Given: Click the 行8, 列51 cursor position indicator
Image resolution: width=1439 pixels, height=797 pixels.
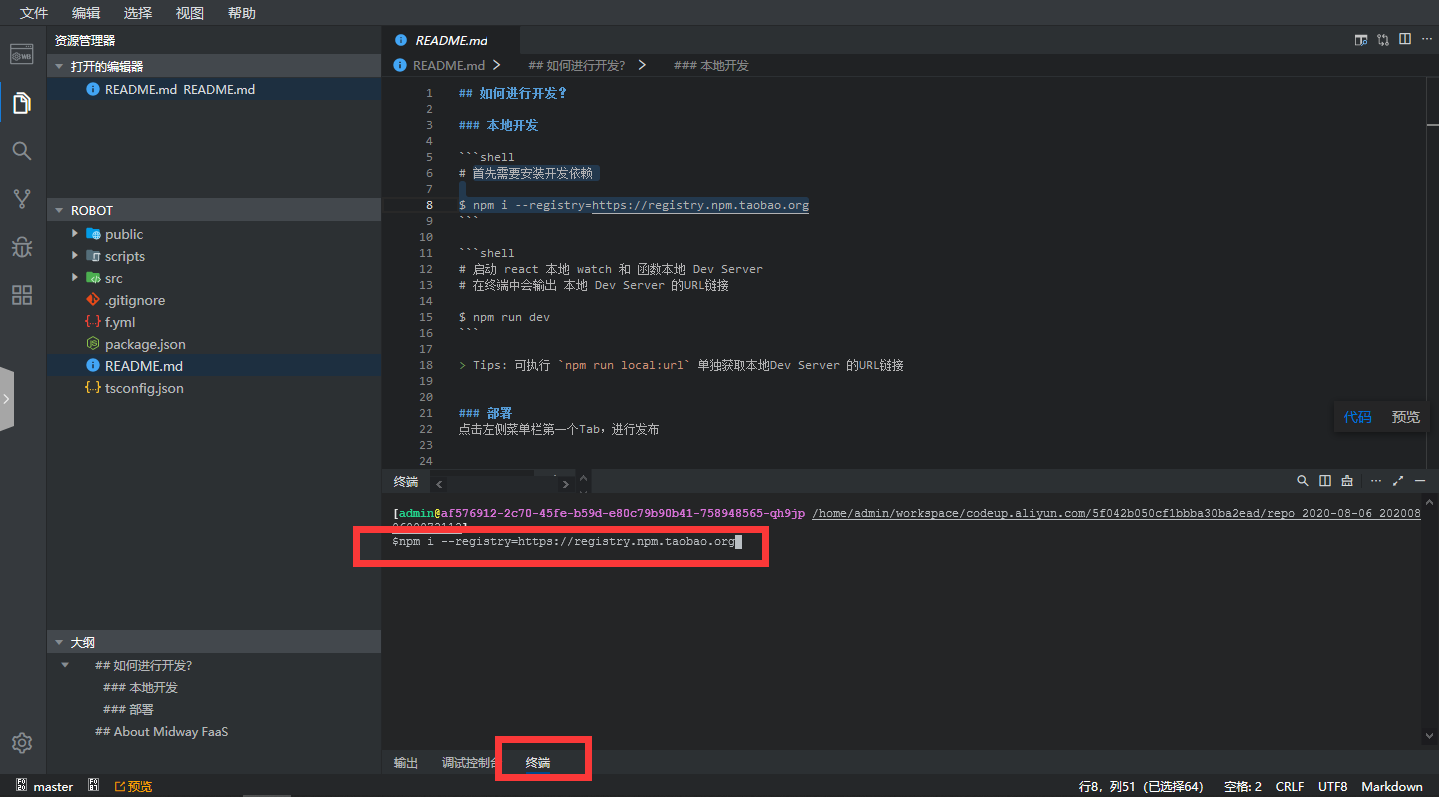Looking at the screenshot, I should (1143, 787).
